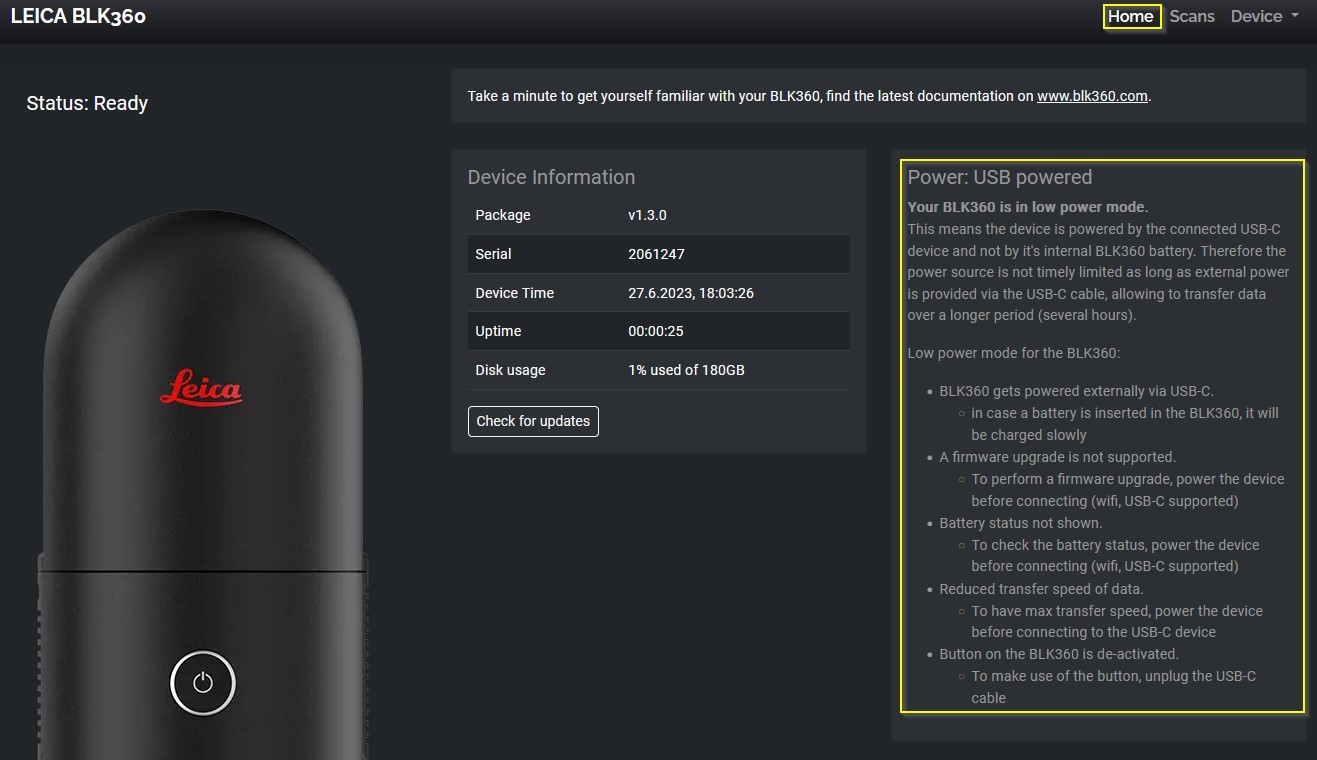The height and width of the screenshot is (760, 1317).
Task: Click the Power: USB powered heading
Action: [1000, 177]
